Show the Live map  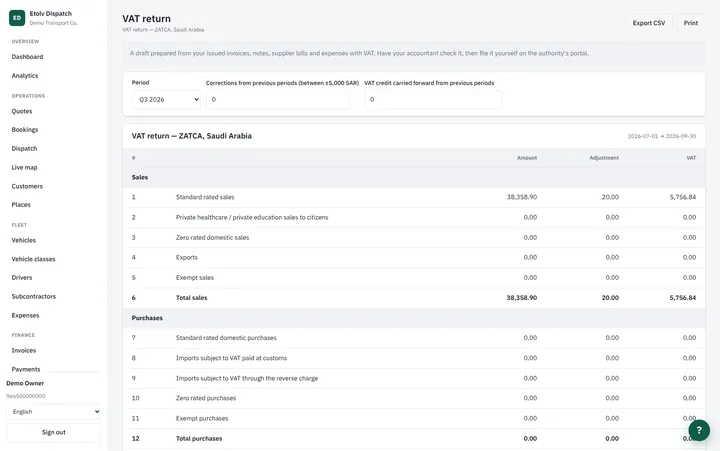[x=24, y=167]
